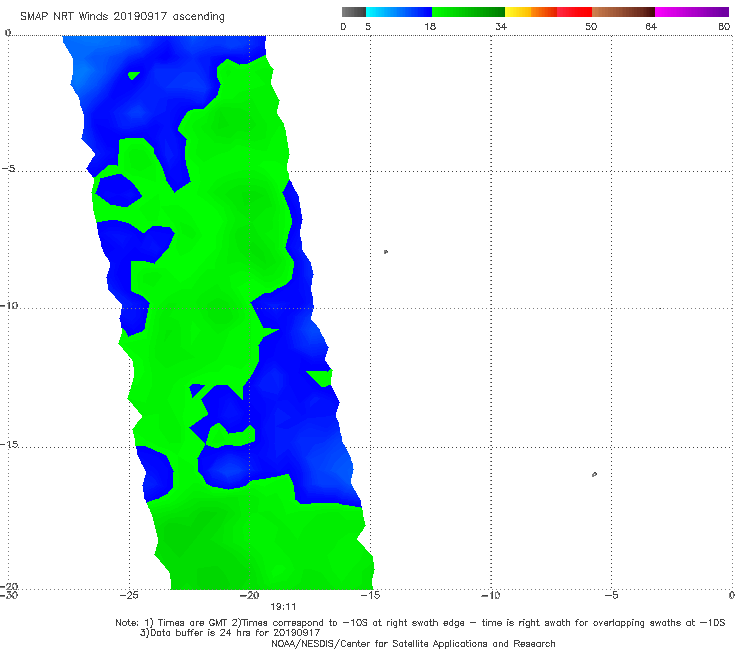Click the small island outline near longitude -6
This screenshot has height=650, width=740.
pos(594,474)
